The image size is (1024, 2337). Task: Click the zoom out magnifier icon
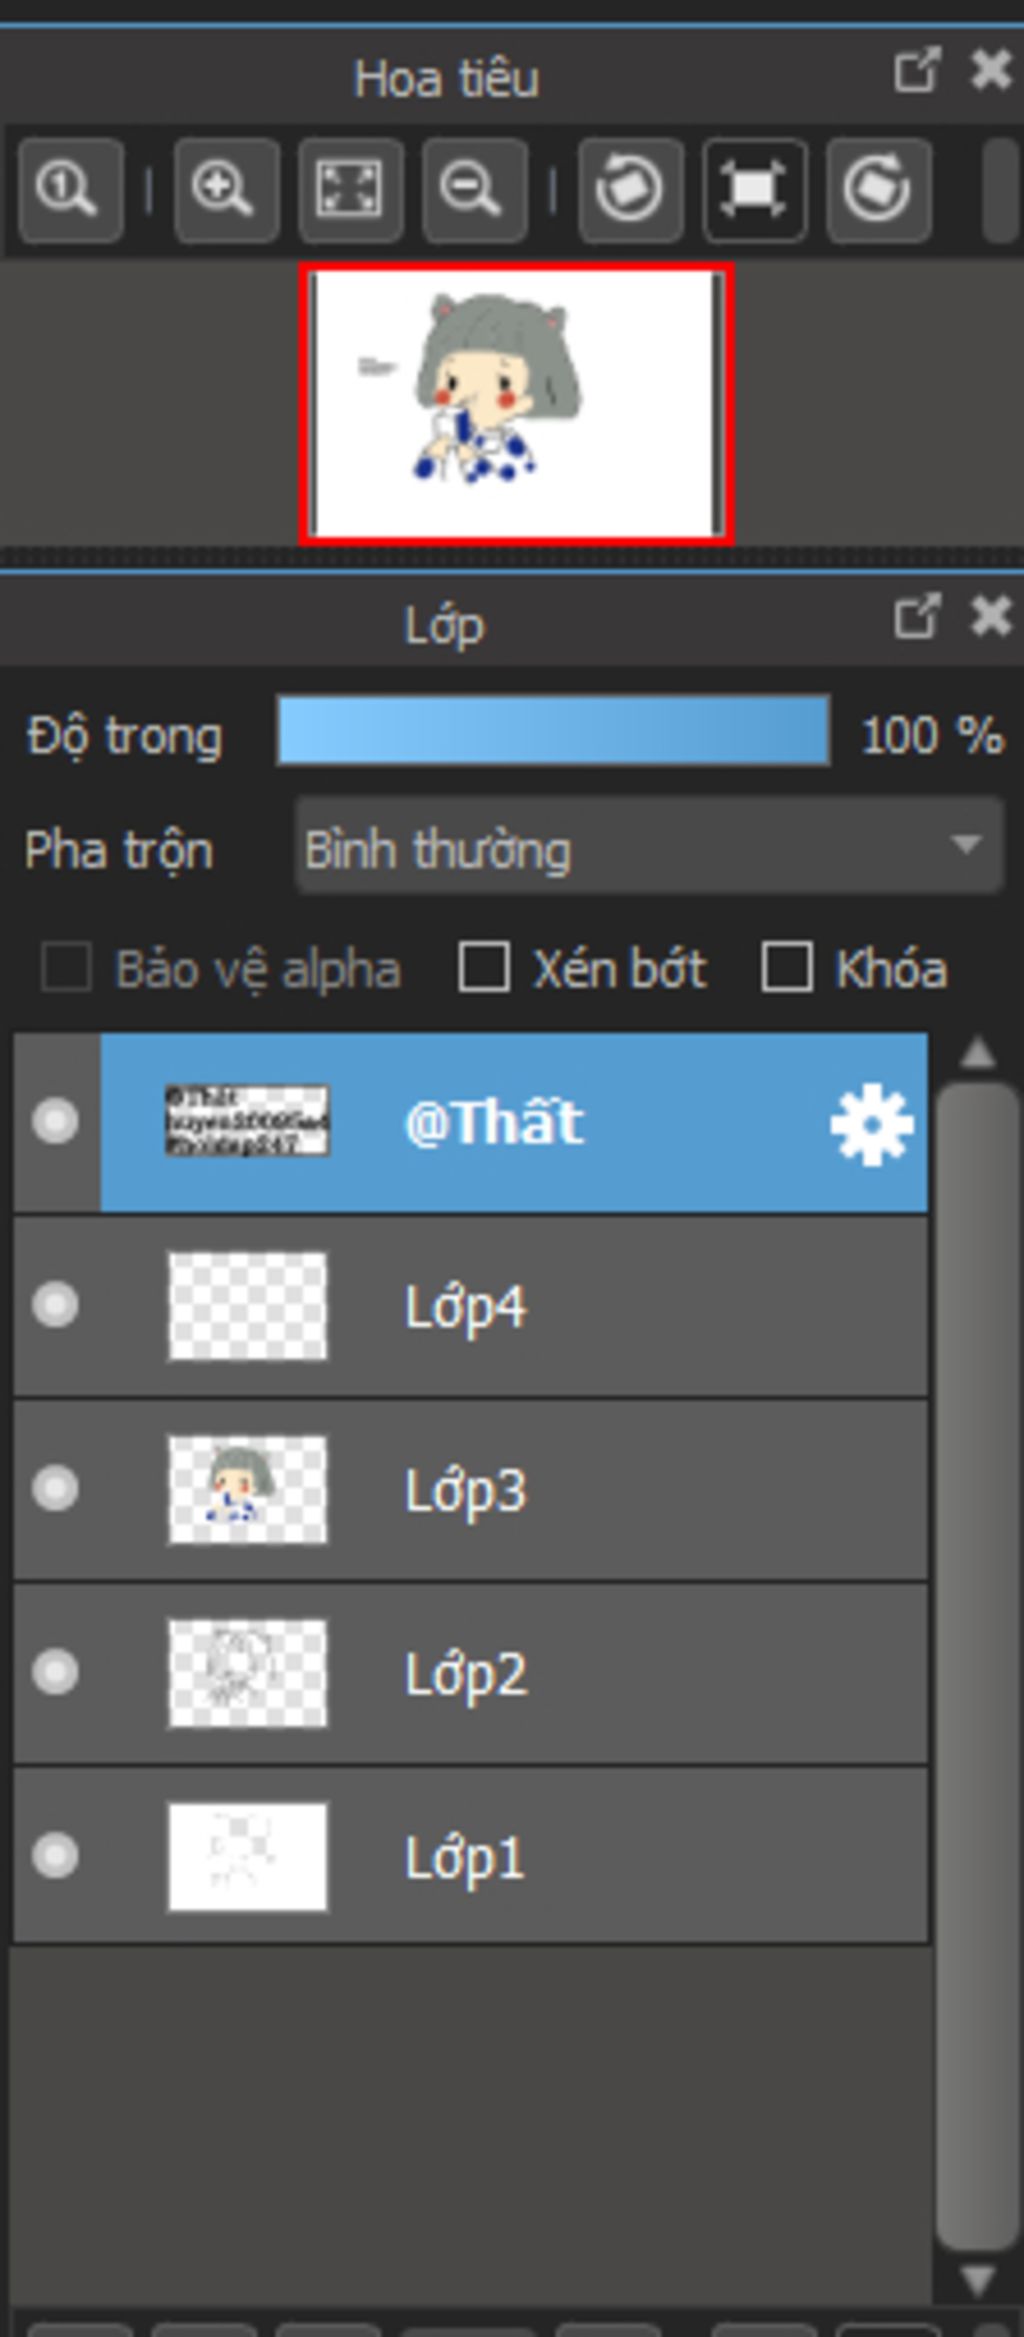tap(474, 190)
